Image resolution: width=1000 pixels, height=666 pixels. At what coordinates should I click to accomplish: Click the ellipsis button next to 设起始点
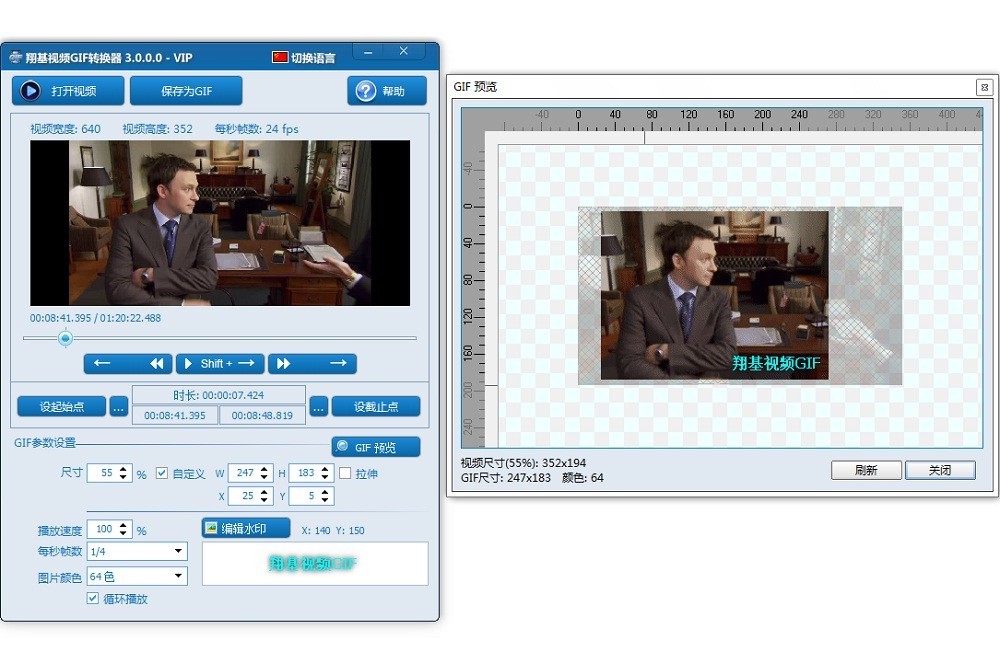coord(118,407)
